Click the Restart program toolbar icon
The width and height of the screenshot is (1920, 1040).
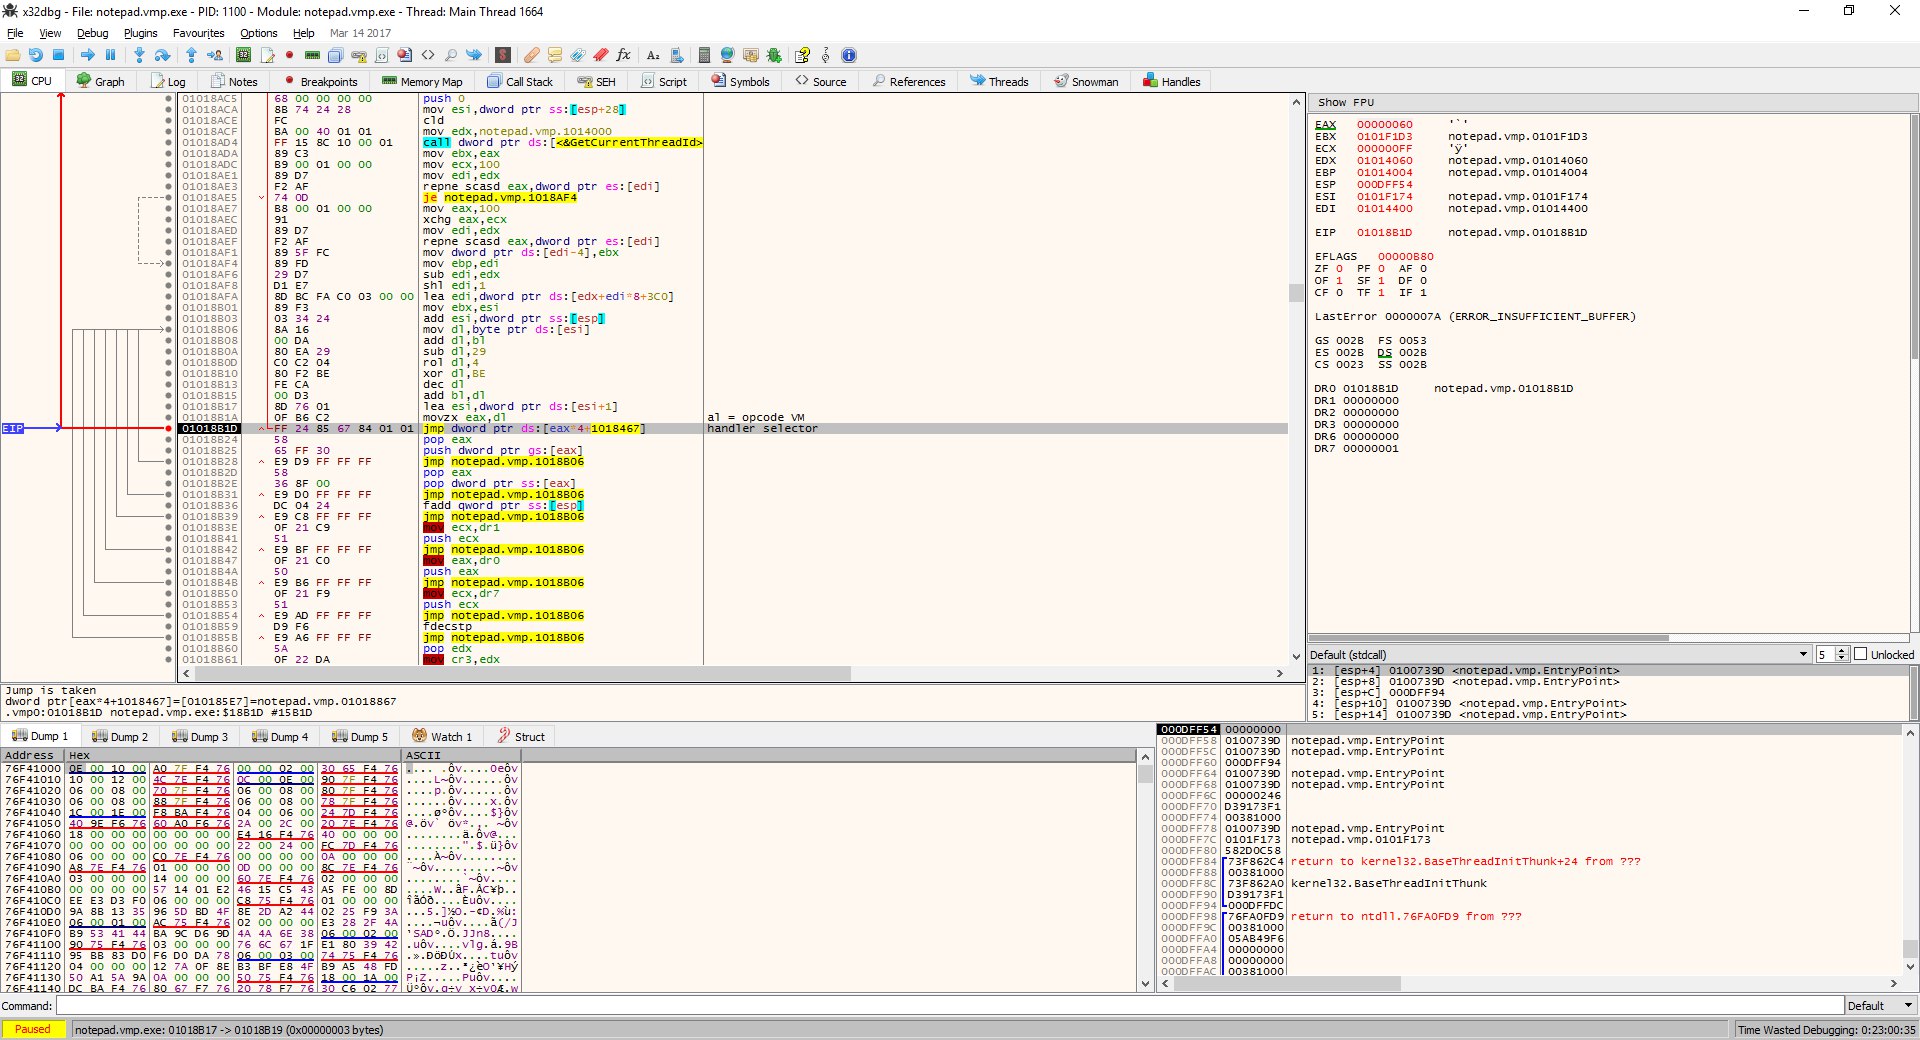coord(35,55)
